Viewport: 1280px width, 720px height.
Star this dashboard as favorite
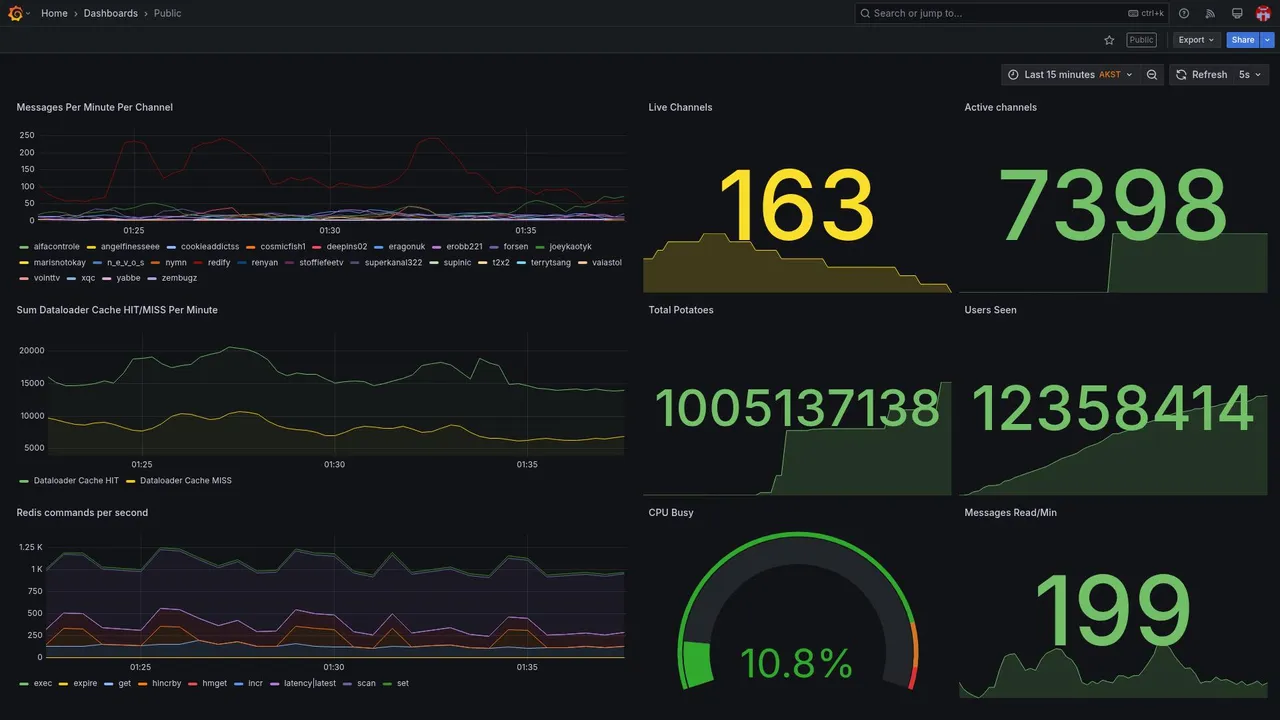pyautogui.click(x=1109, y=40)
